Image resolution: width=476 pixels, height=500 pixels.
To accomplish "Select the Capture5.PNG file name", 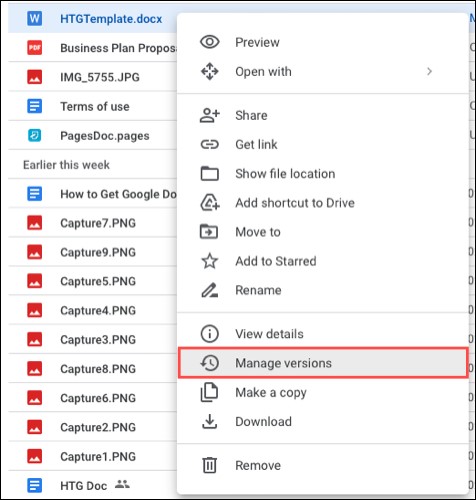I will tap(98, 281).
